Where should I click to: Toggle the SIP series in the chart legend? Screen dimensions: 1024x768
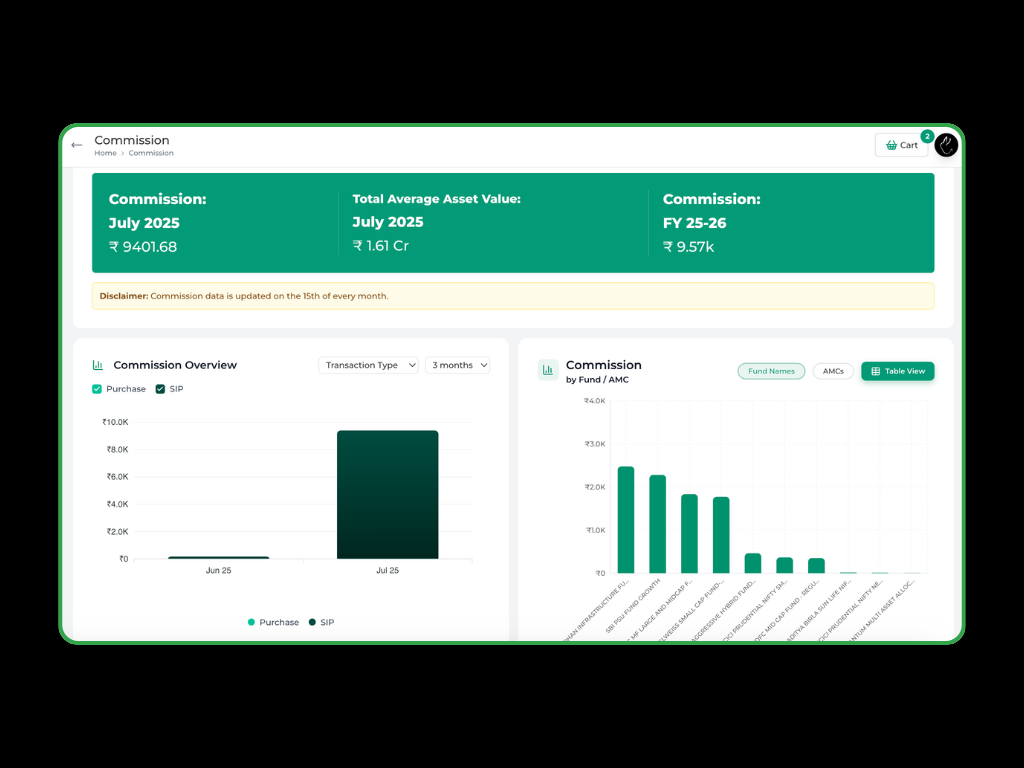click(x=321, y=622)
